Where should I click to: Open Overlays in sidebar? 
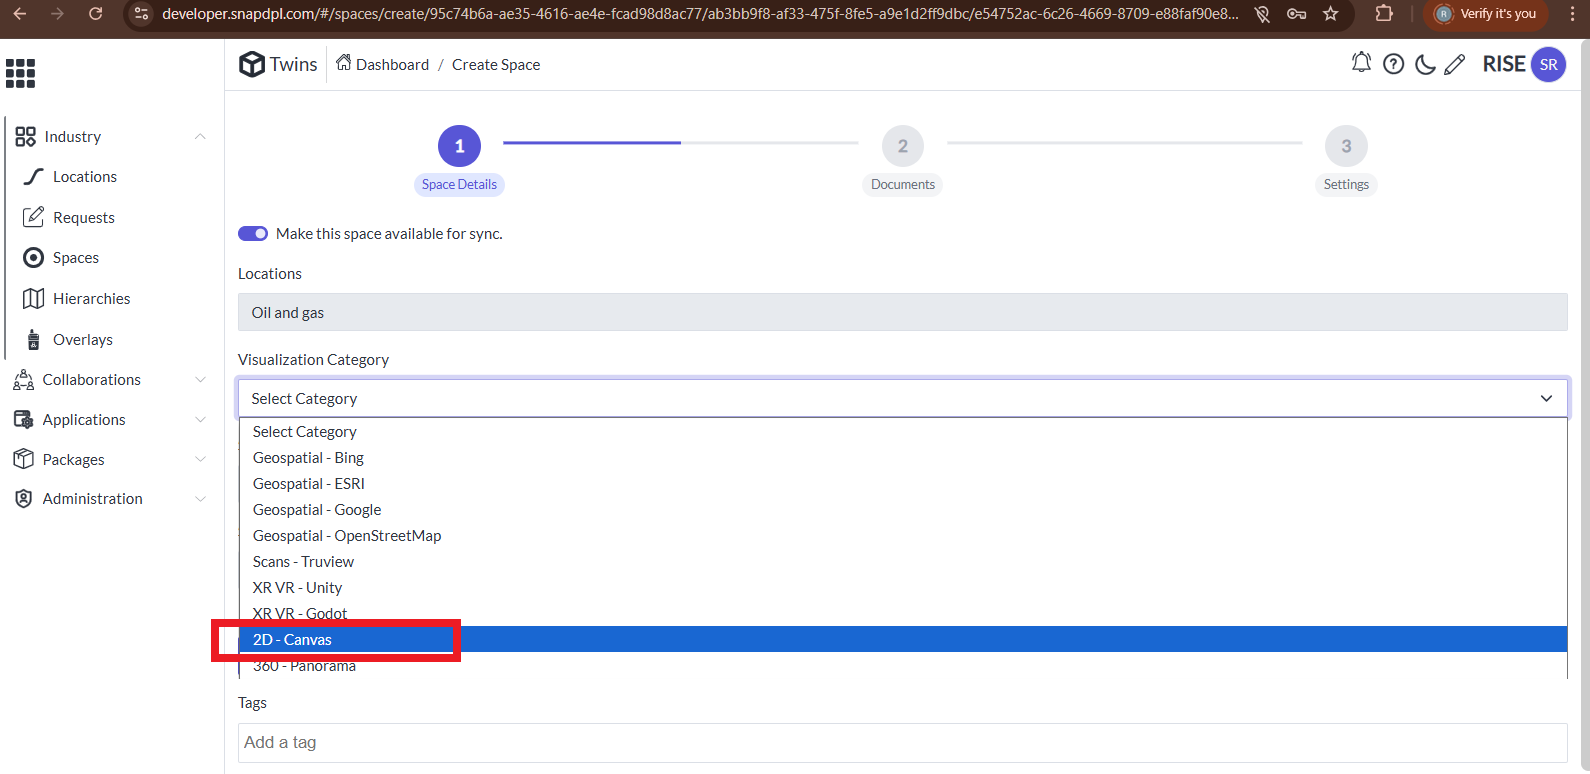[83, 340]
